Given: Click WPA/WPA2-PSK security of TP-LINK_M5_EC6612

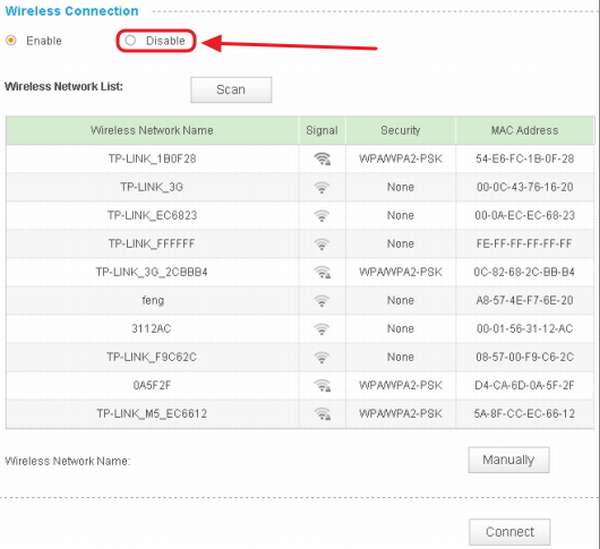Looking at the screenshot, I should [401, 414].
